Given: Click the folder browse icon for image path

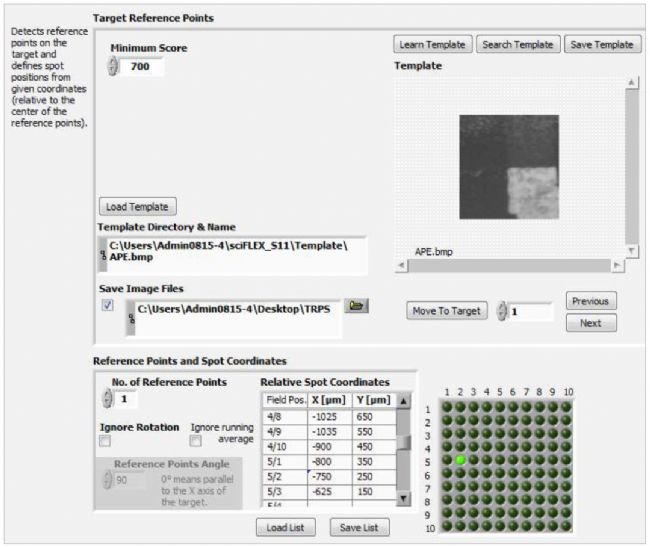Looking at the screenshot, I should [355, 306].
